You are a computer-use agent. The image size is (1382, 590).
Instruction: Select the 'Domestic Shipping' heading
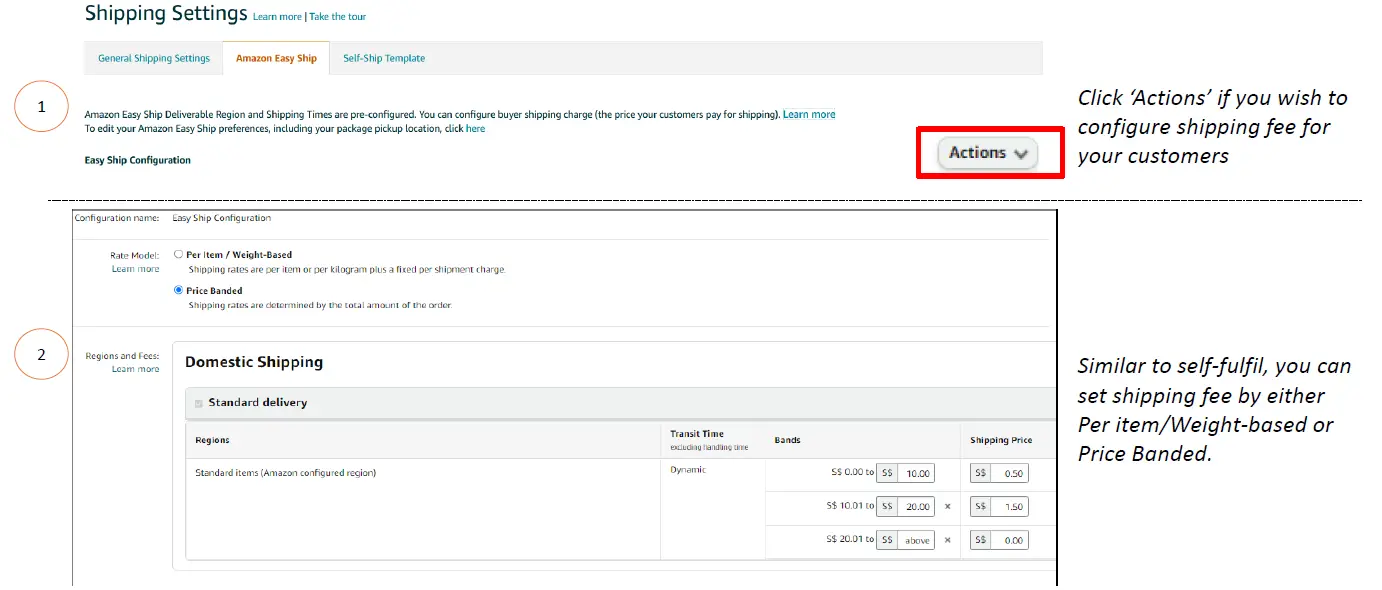pyautogui.click(x=254, y=362)
